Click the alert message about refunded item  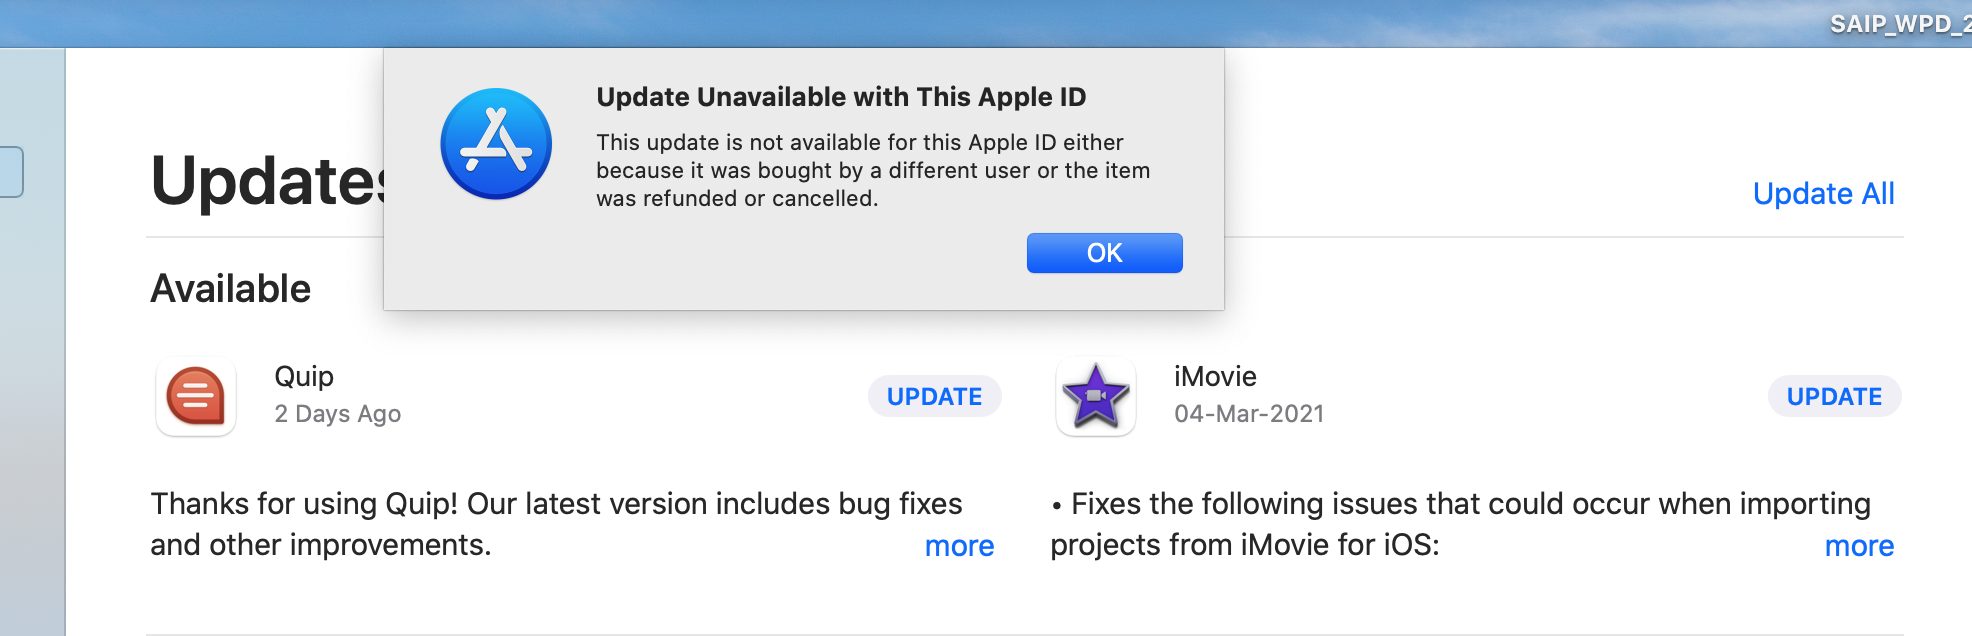click(873, 170)
